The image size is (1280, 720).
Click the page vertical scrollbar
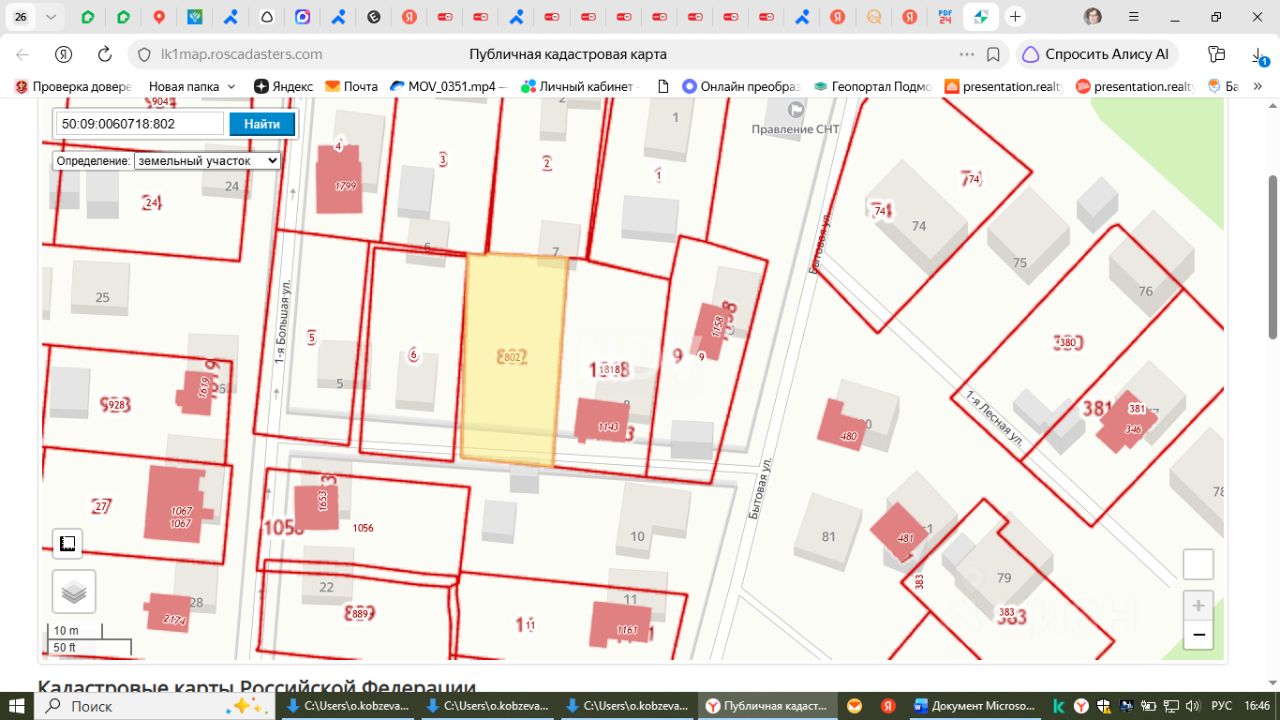coord(1272,256)
